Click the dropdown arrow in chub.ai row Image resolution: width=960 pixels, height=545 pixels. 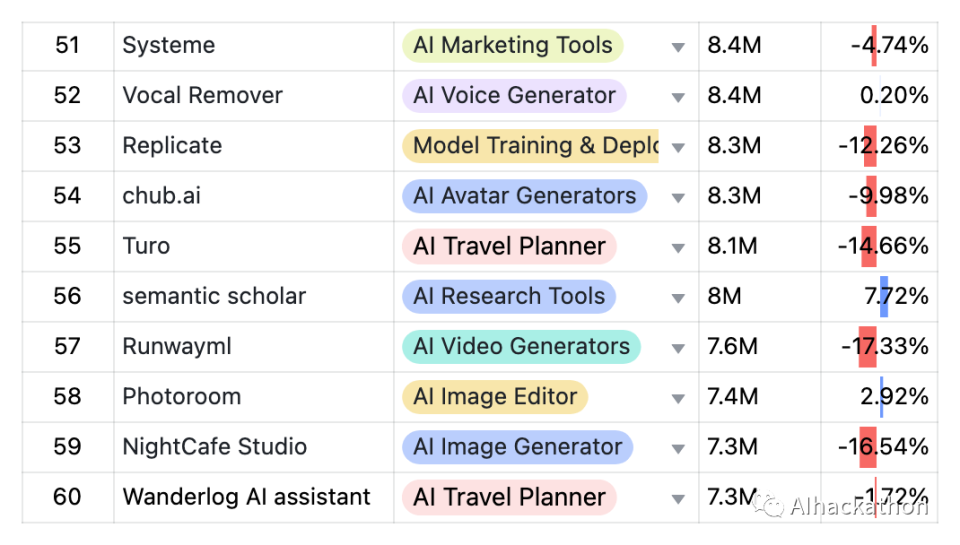click(678, 197)
